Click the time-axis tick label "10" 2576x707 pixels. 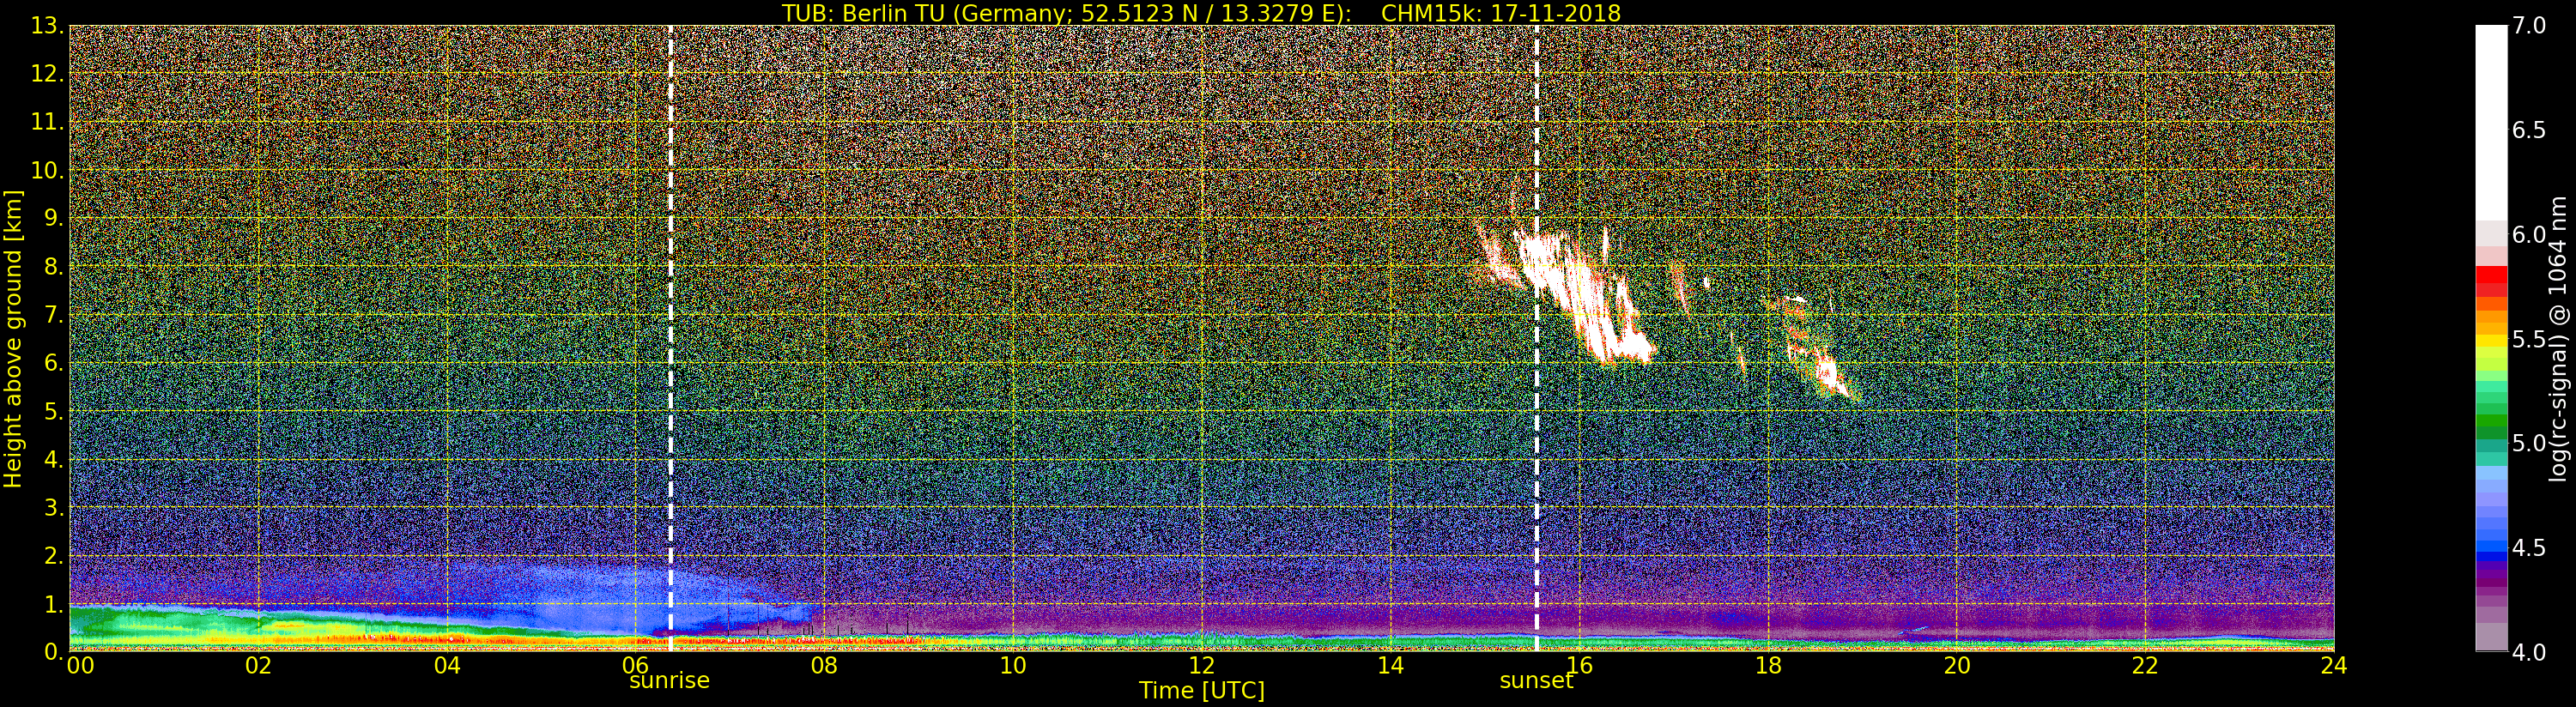[x=1013, y=666]
